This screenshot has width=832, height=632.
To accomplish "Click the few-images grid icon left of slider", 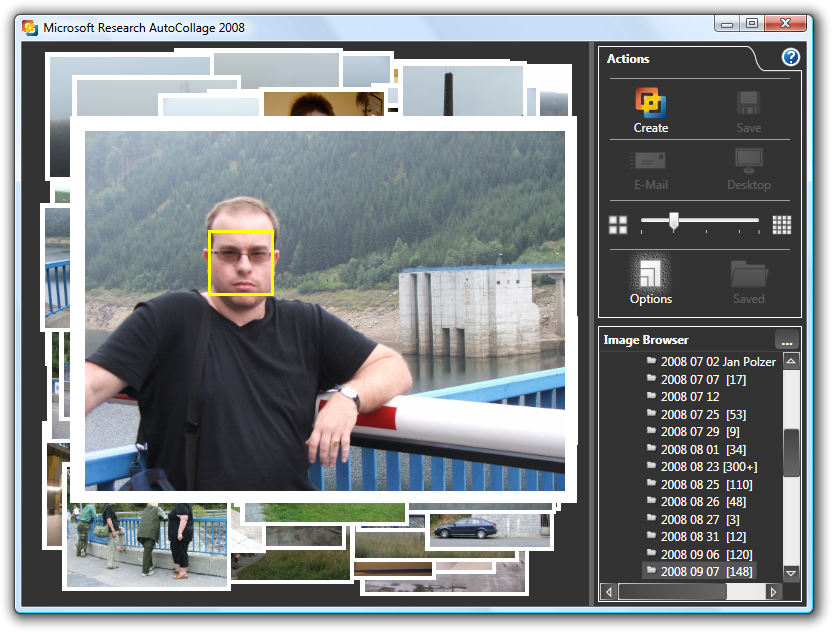I will (x=618, y=225).
